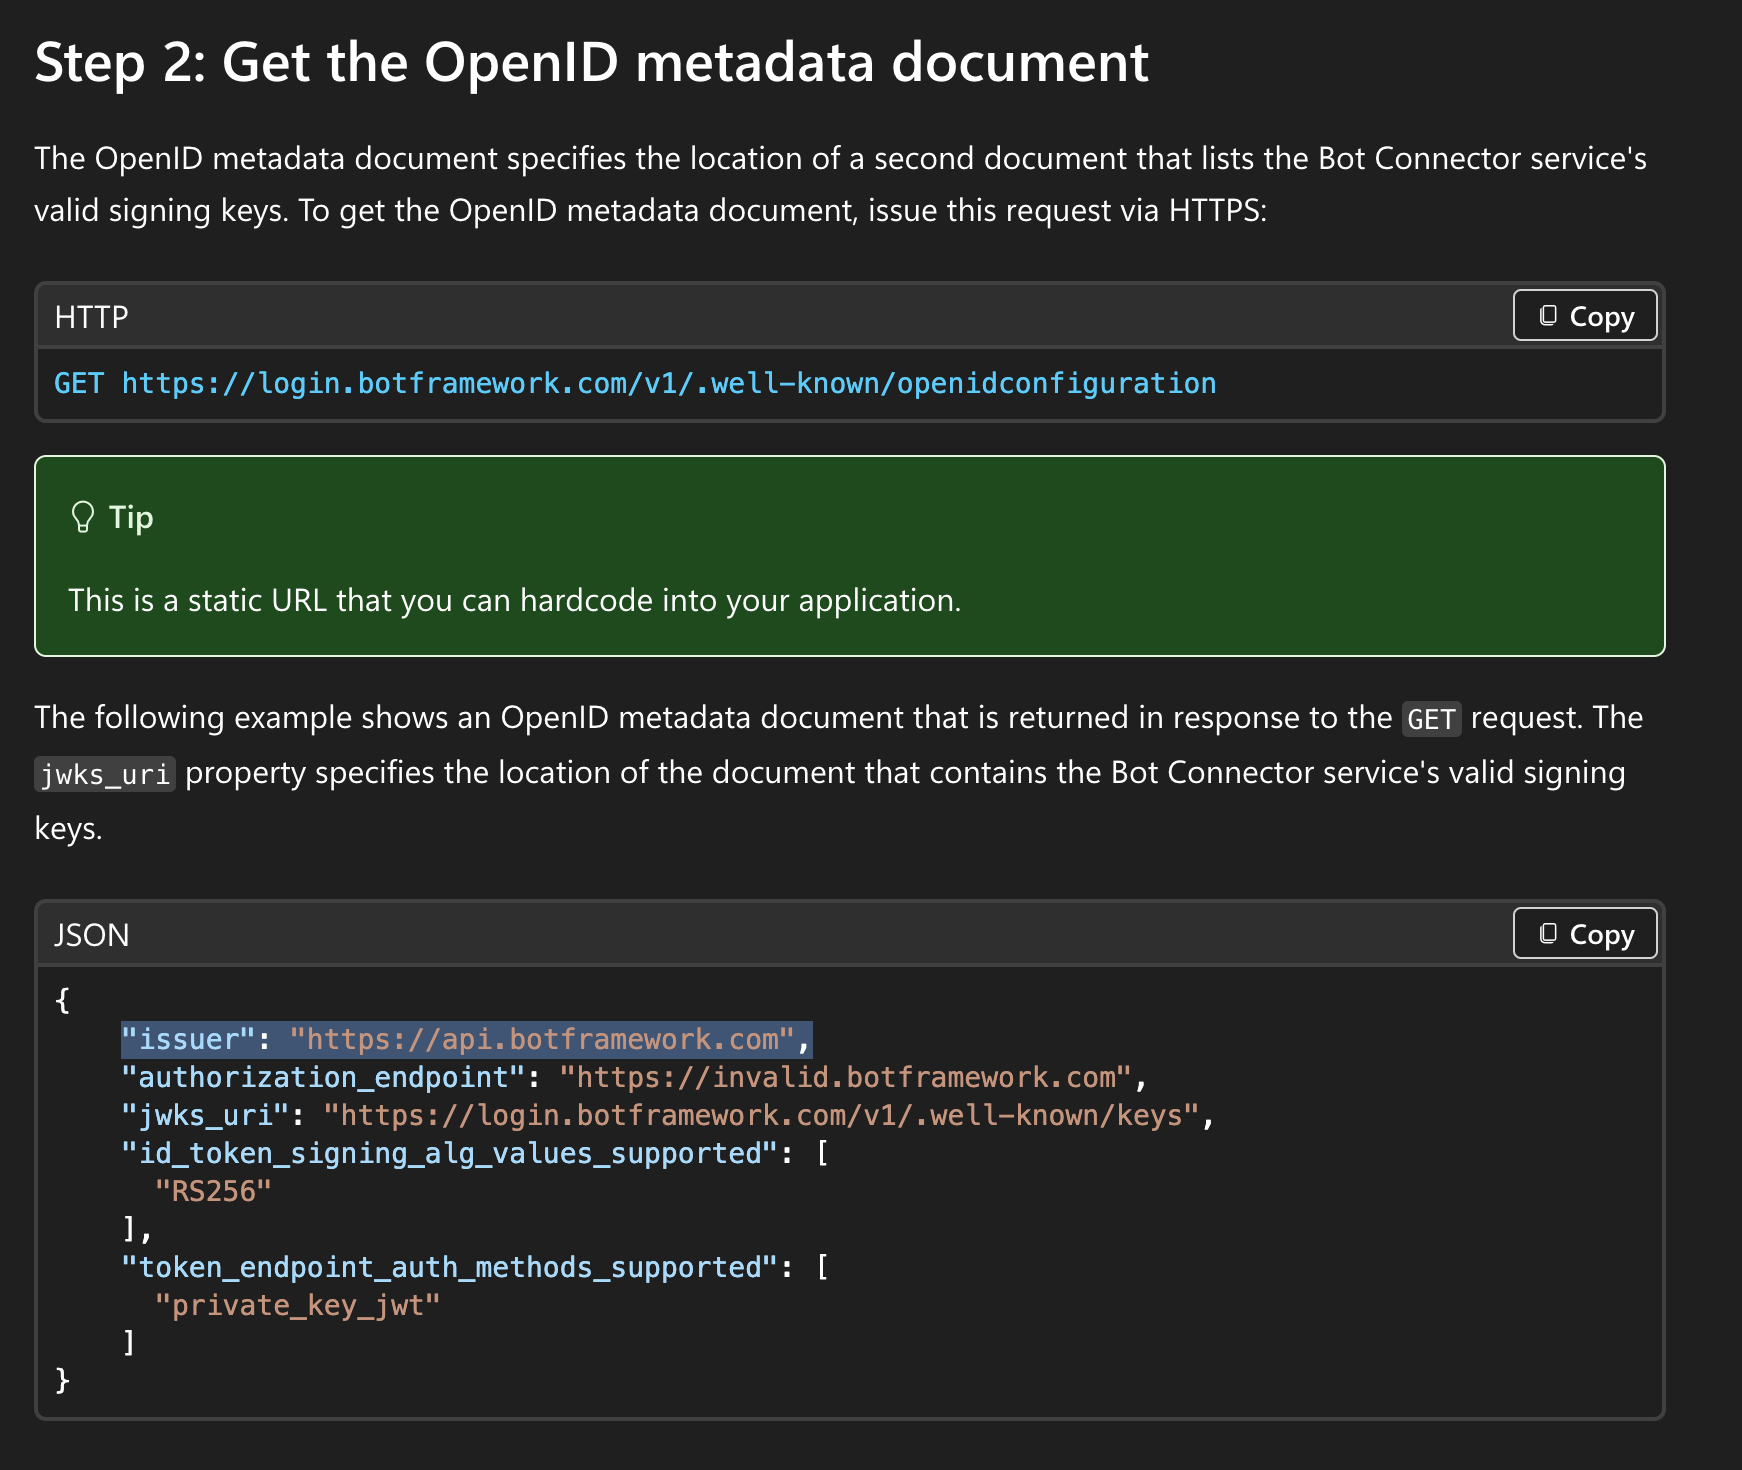Click the well-known/keys URL in JSON

761,1116
